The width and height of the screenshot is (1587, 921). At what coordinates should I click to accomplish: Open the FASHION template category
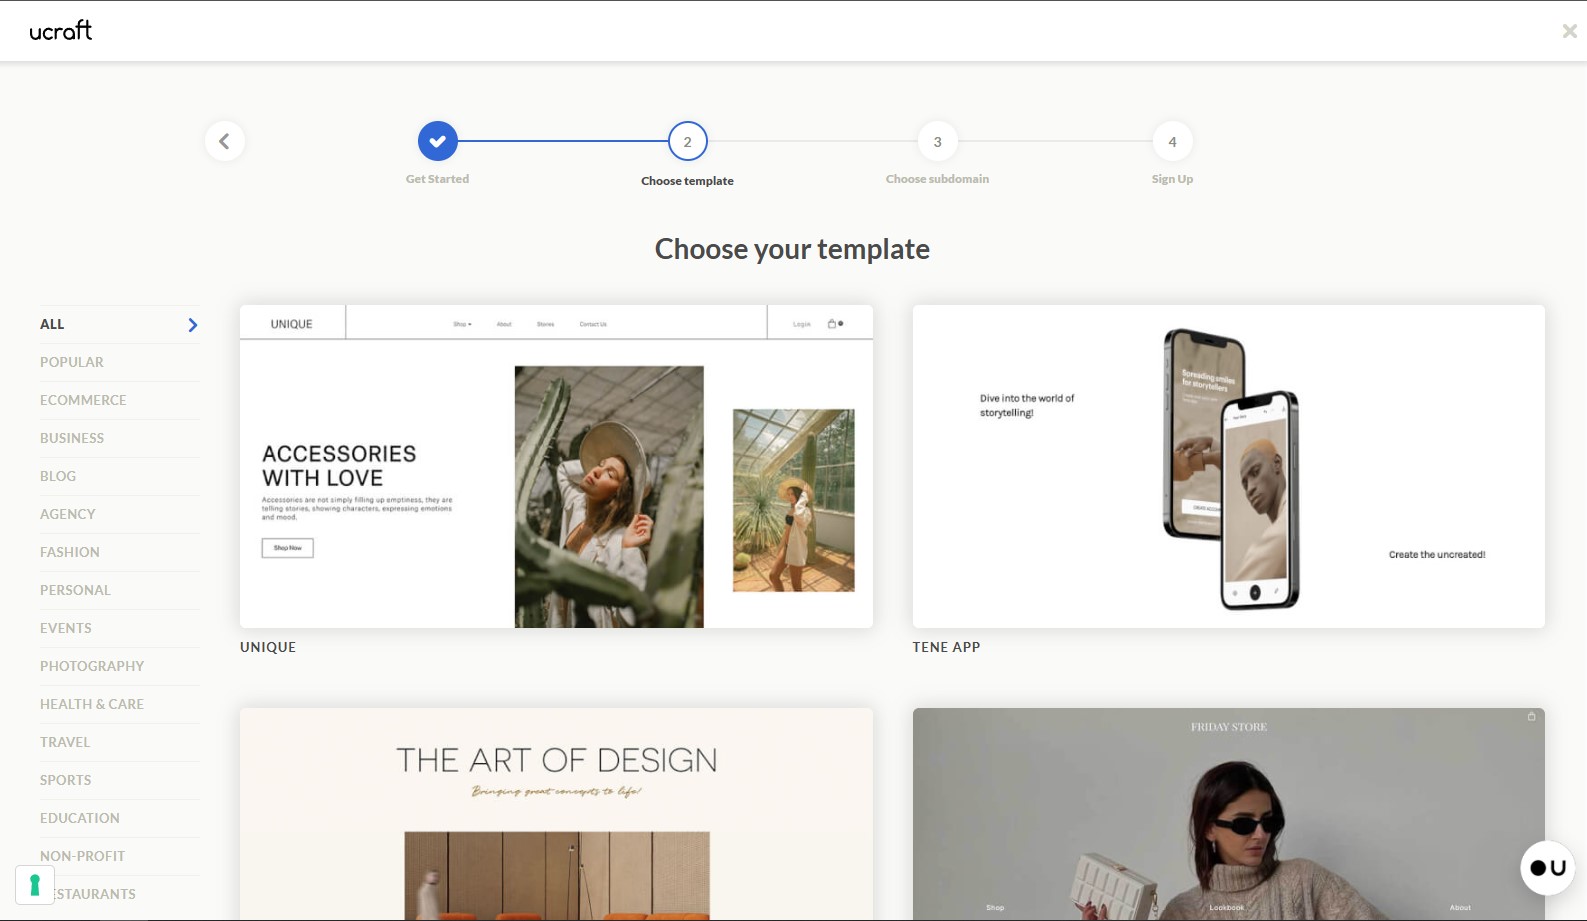click(70, 552)
